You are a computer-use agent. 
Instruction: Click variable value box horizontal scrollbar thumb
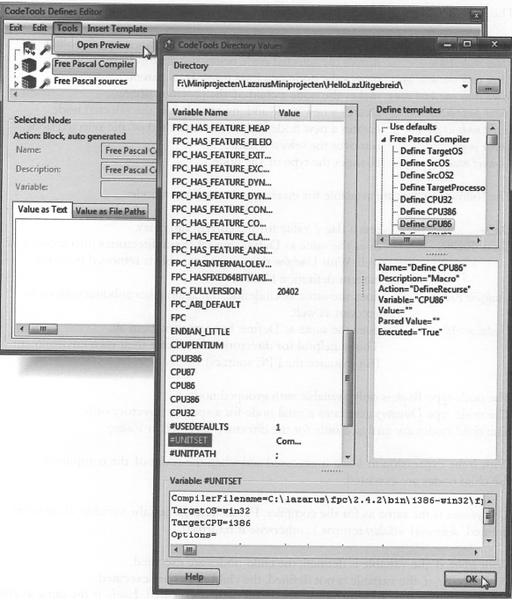coord(190,550)
